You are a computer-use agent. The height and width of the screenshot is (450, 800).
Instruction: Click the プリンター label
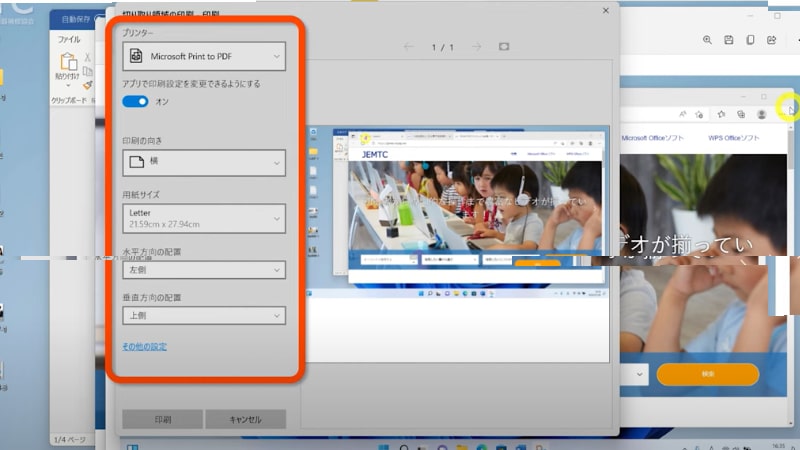(x=138, y=33)
